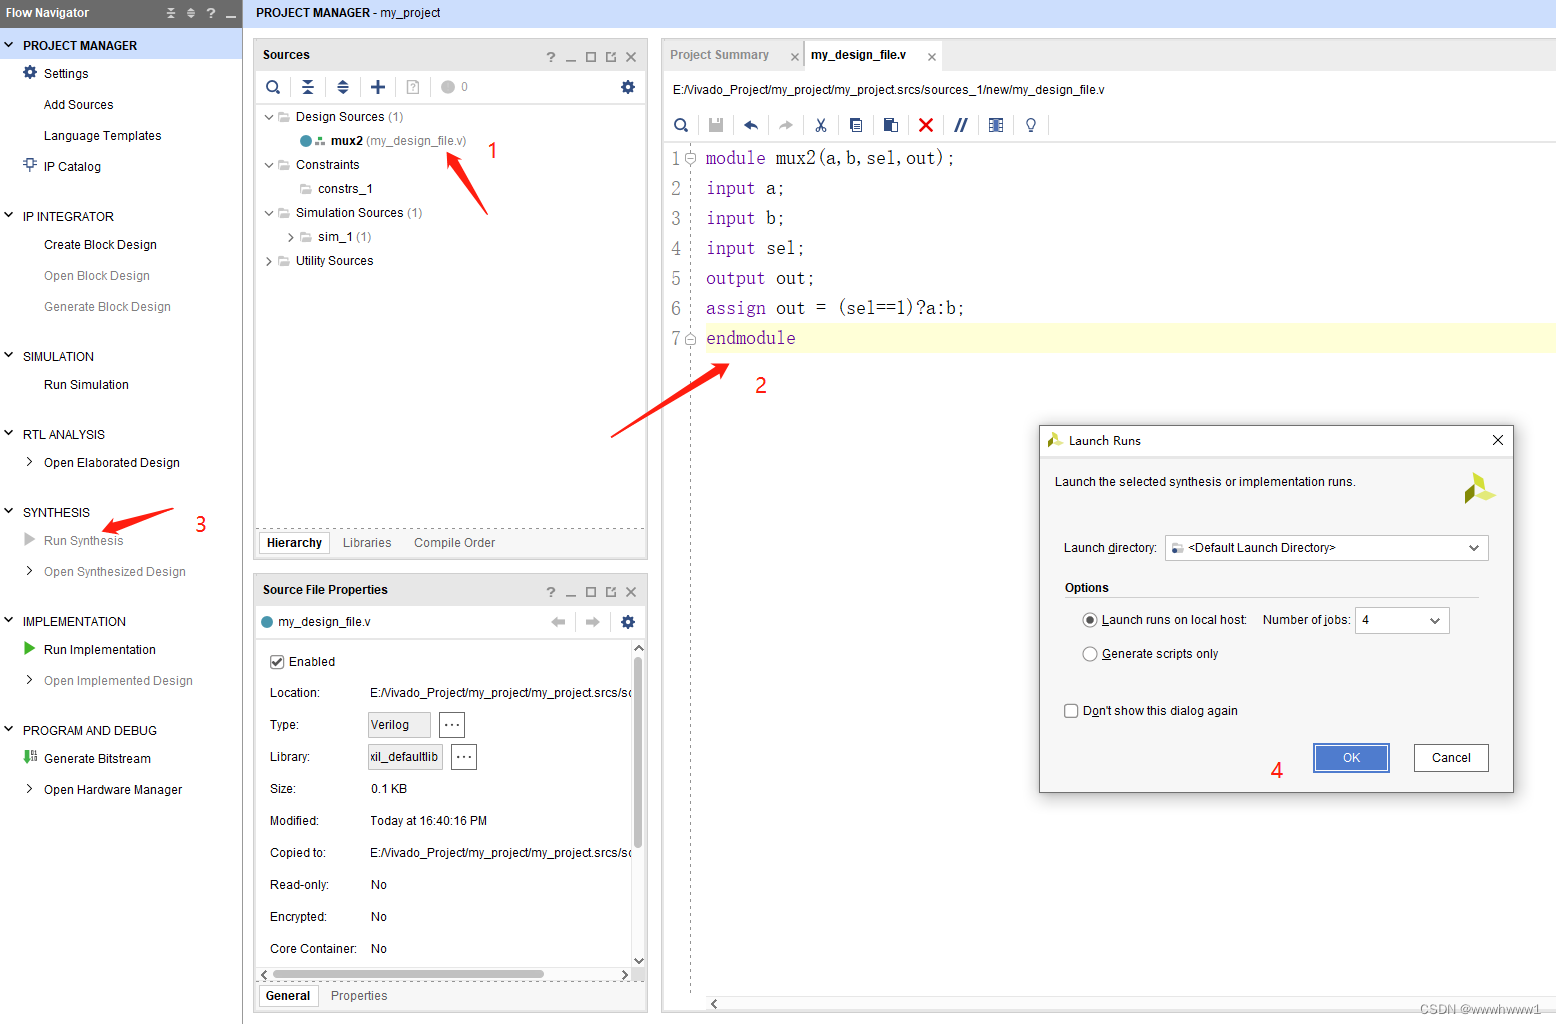Viewport: 1556px width, 1024px height.
Task: Click OK in Launch Runs dialog
Action: (1351, 758)
